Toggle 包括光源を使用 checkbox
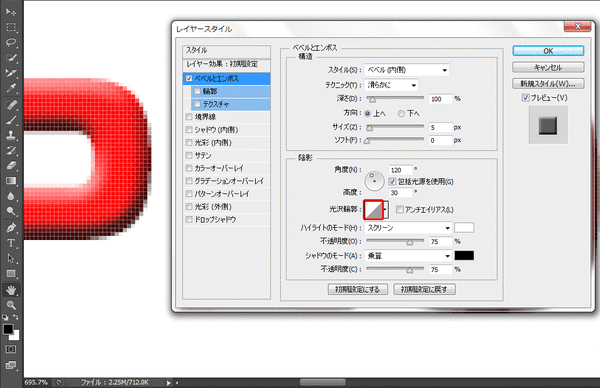 tap(392, 181)
